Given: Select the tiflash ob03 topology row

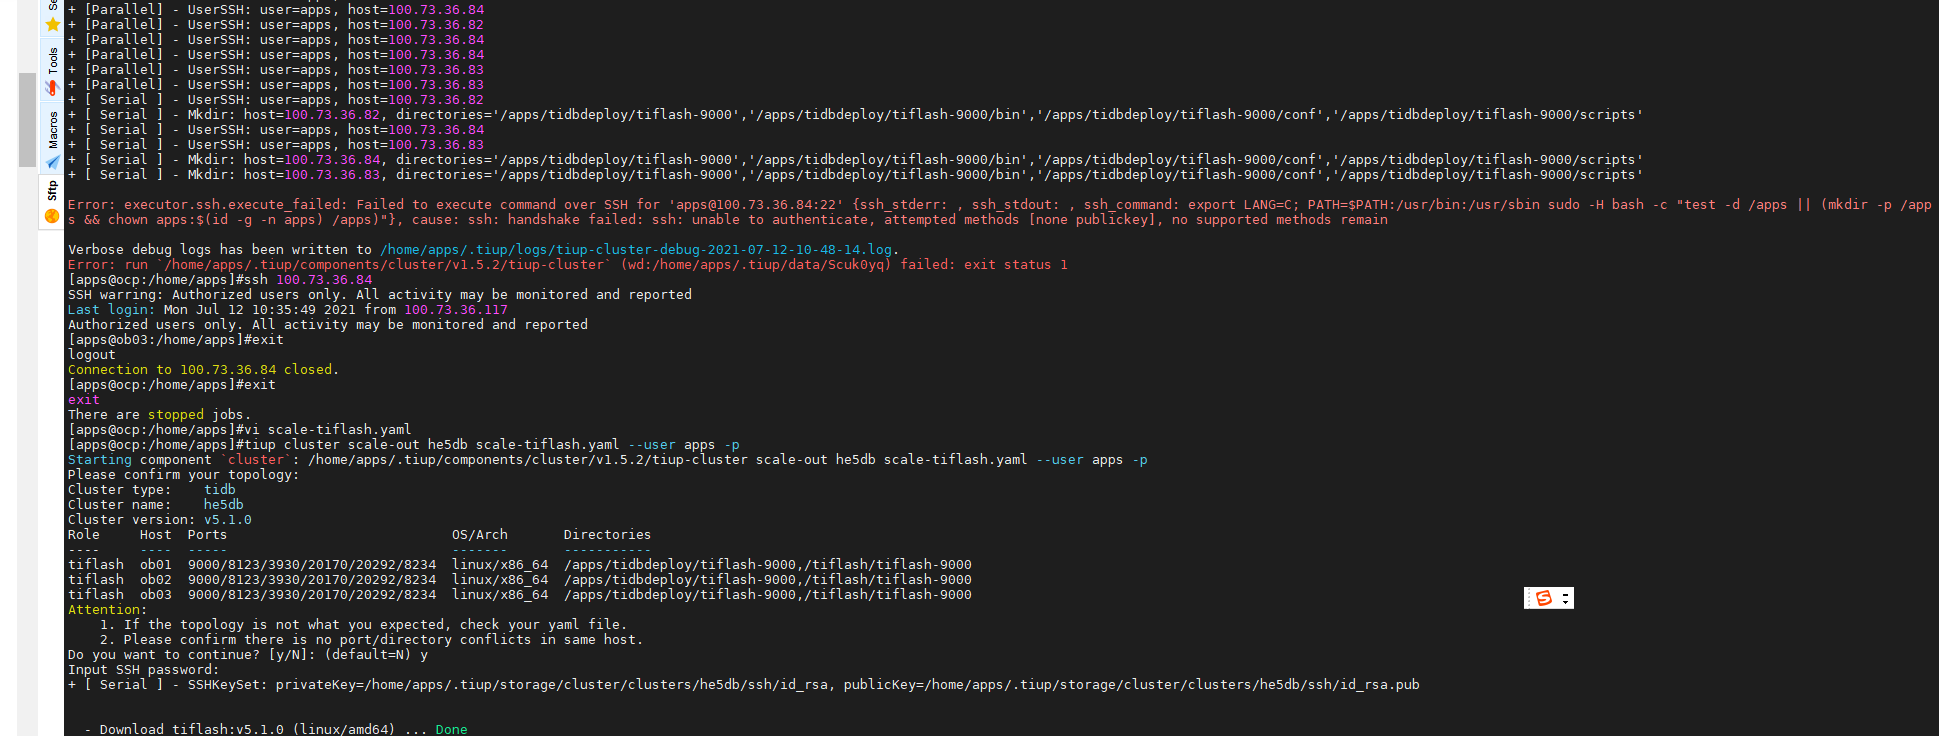Looking at the screenshot, I should (519, 595).
